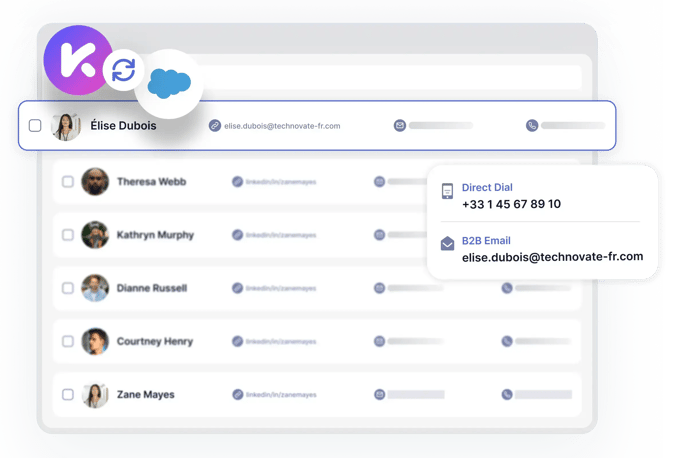Screen dimensions: 687x458
Task: Click link icon in Élise Dubois row
Action: coord(214,126)
